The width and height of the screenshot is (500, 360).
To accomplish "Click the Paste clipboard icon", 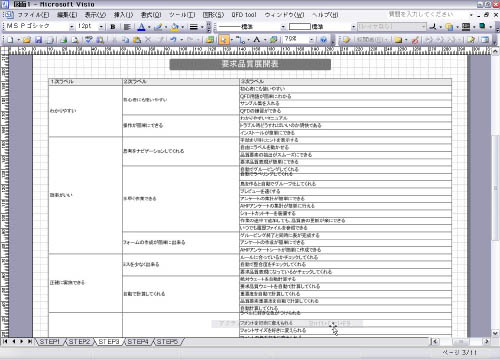I will (137, 40).
